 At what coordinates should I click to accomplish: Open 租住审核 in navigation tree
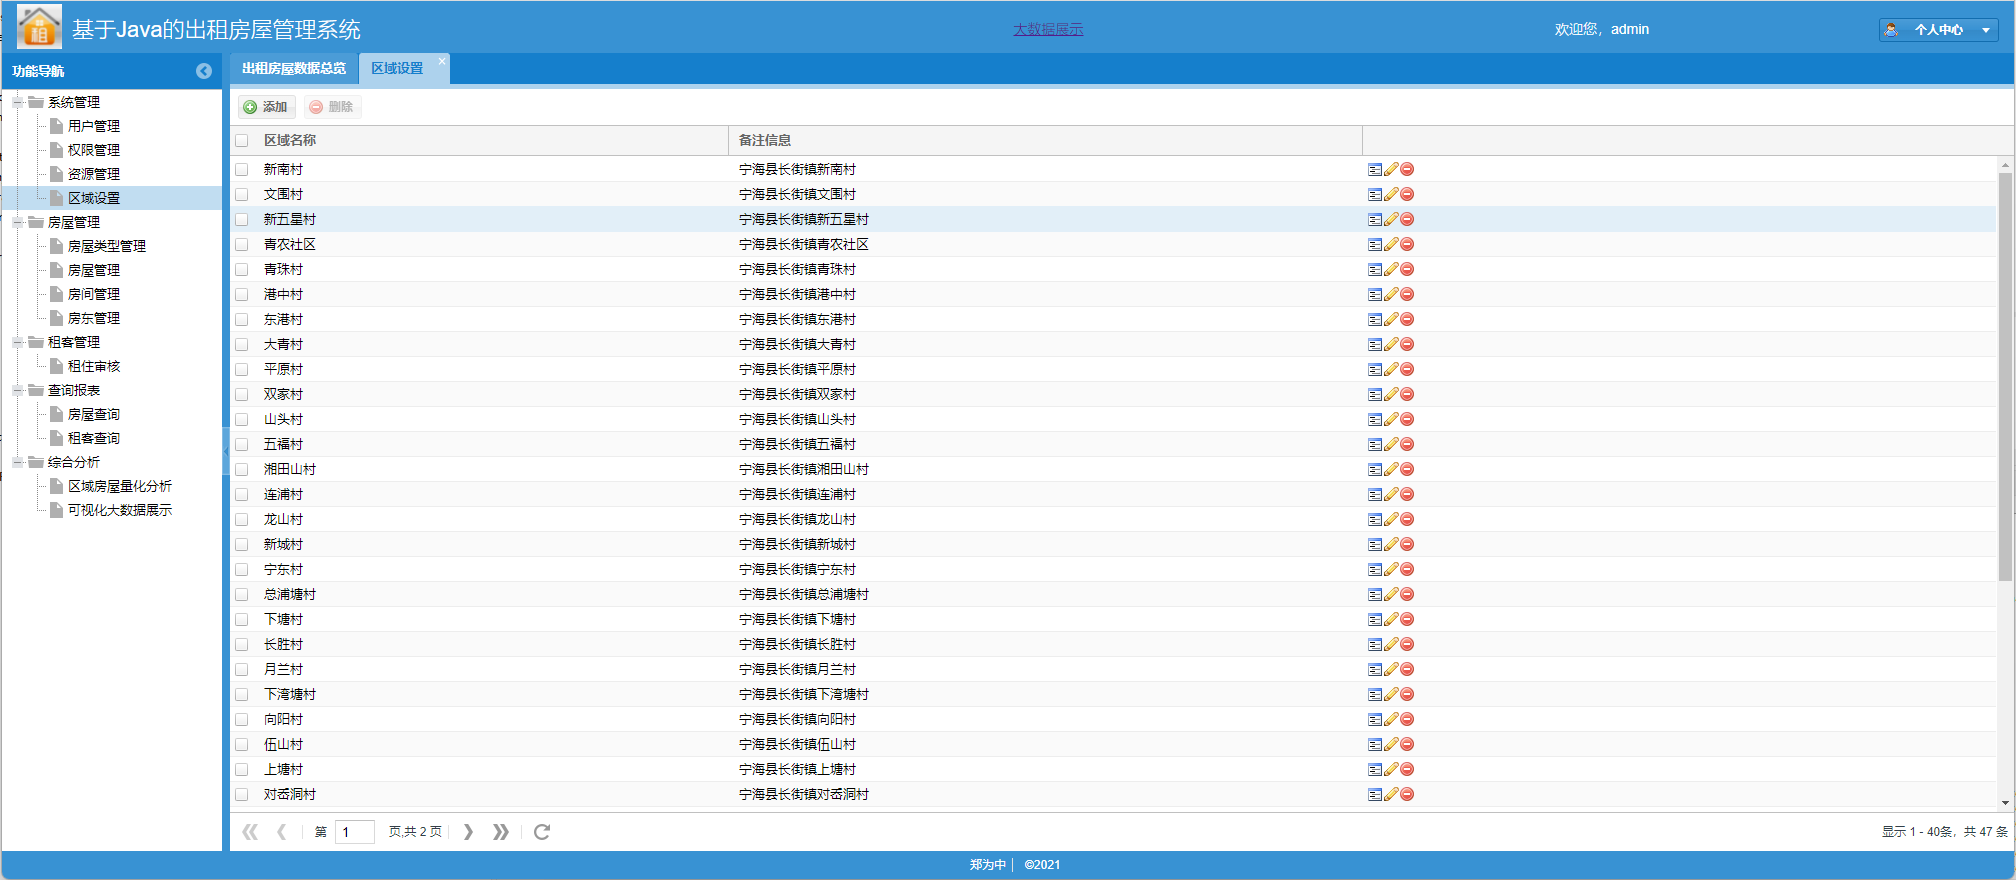94,366
